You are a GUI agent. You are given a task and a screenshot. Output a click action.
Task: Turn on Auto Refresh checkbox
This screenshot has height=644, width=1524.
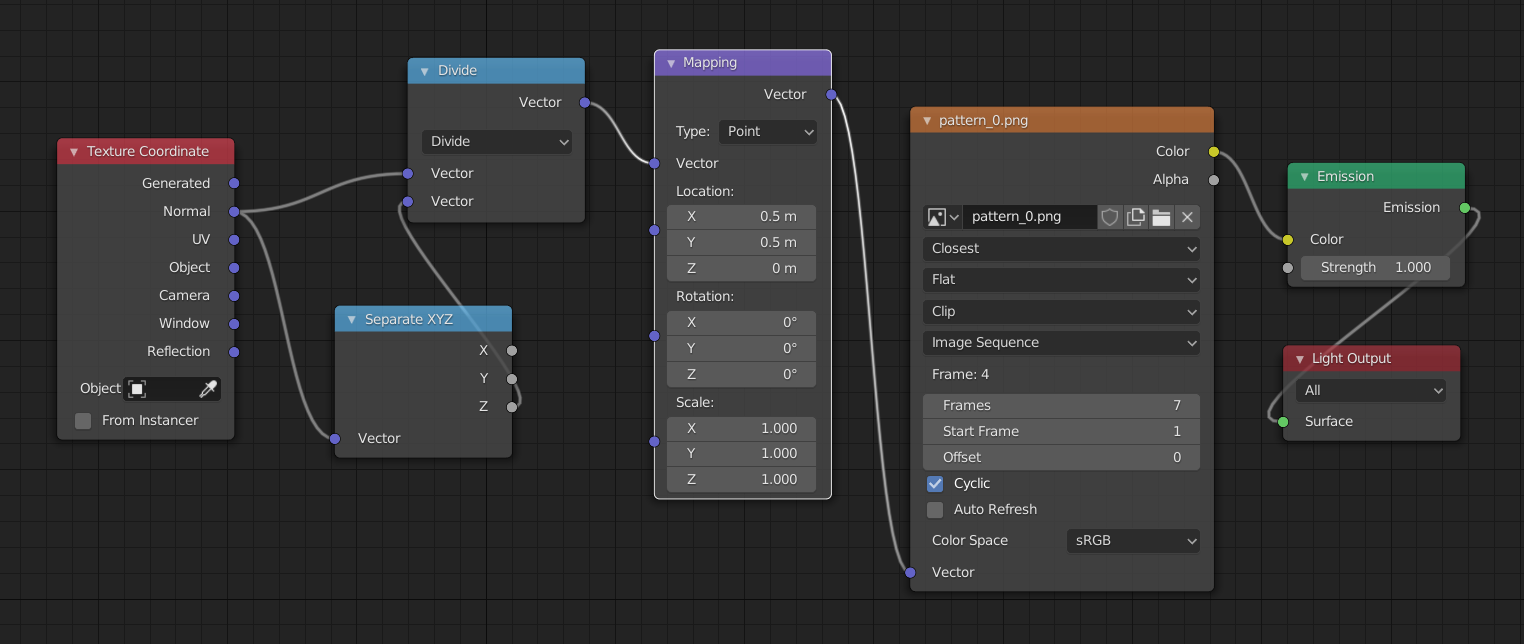tap(935, 510)
